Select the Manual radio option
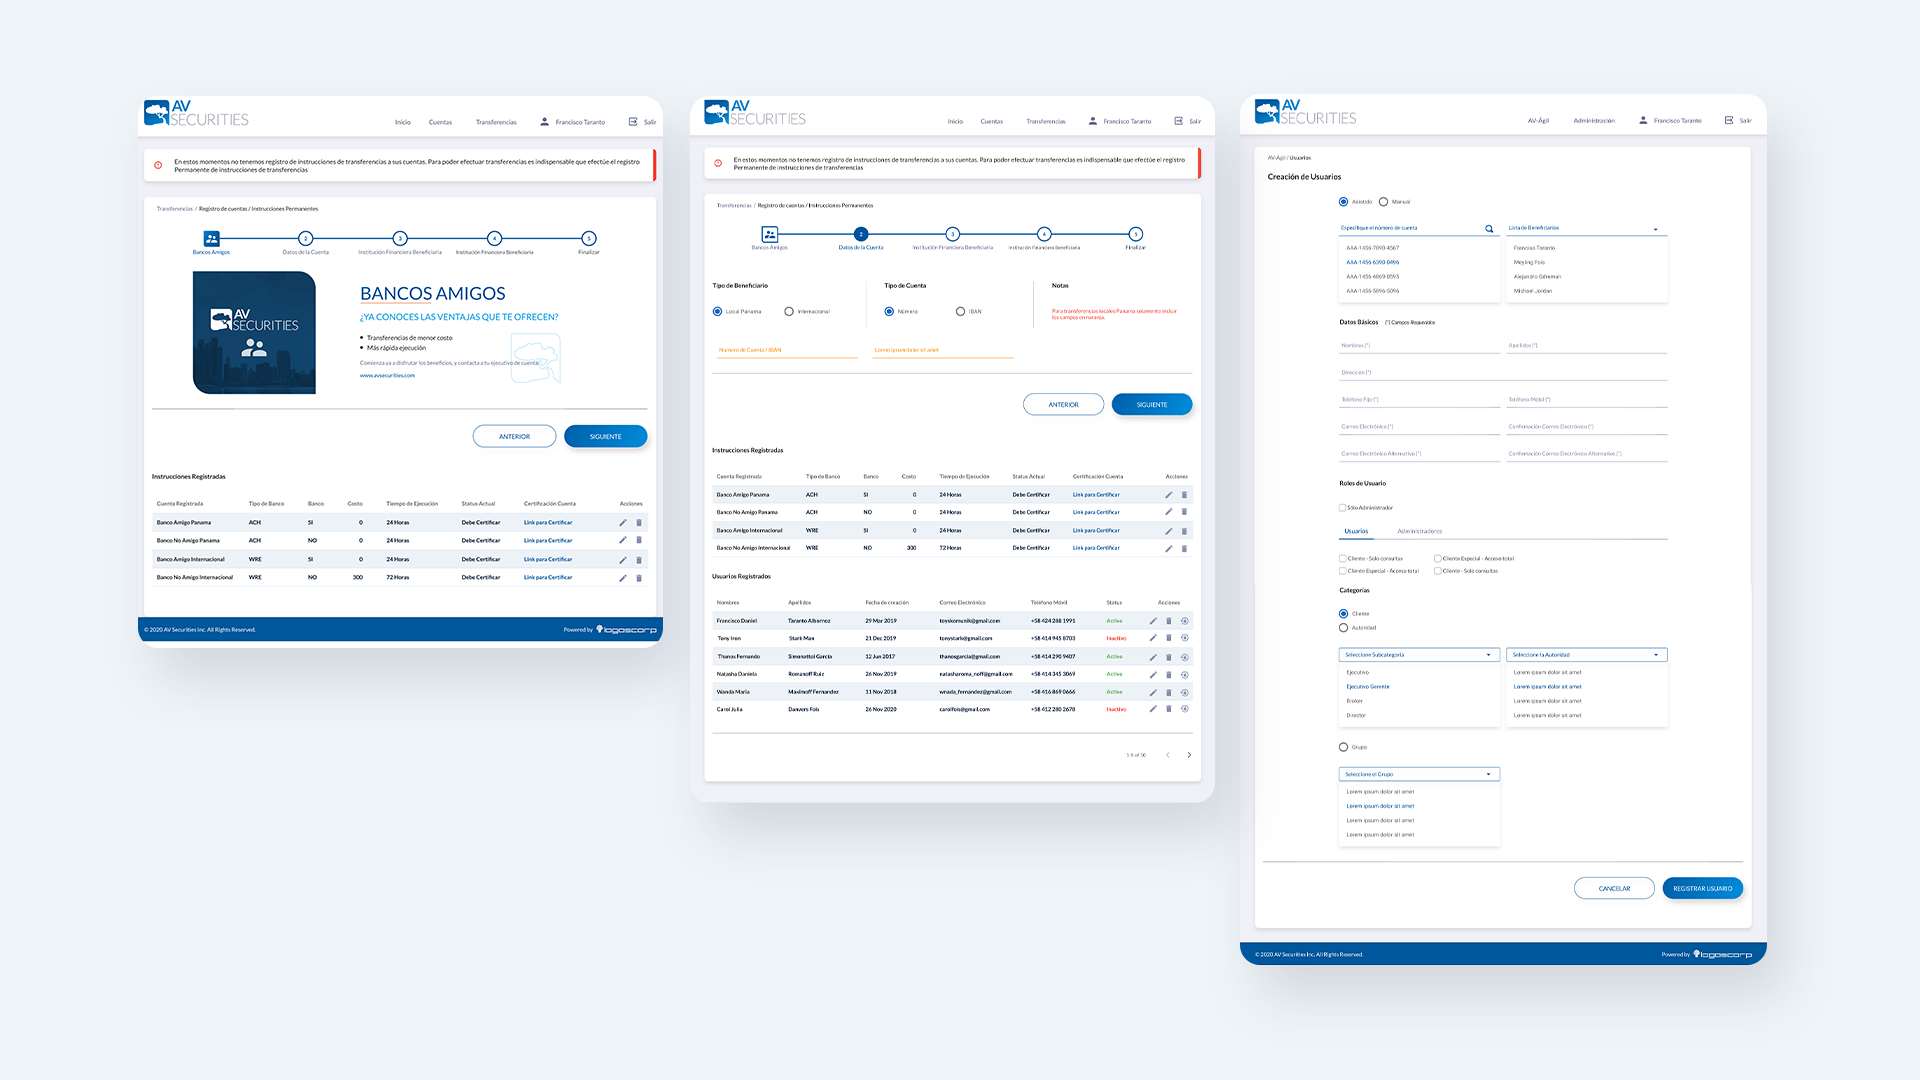The height and width of the screenshot is (1080, 1920). click(1383, 202)
